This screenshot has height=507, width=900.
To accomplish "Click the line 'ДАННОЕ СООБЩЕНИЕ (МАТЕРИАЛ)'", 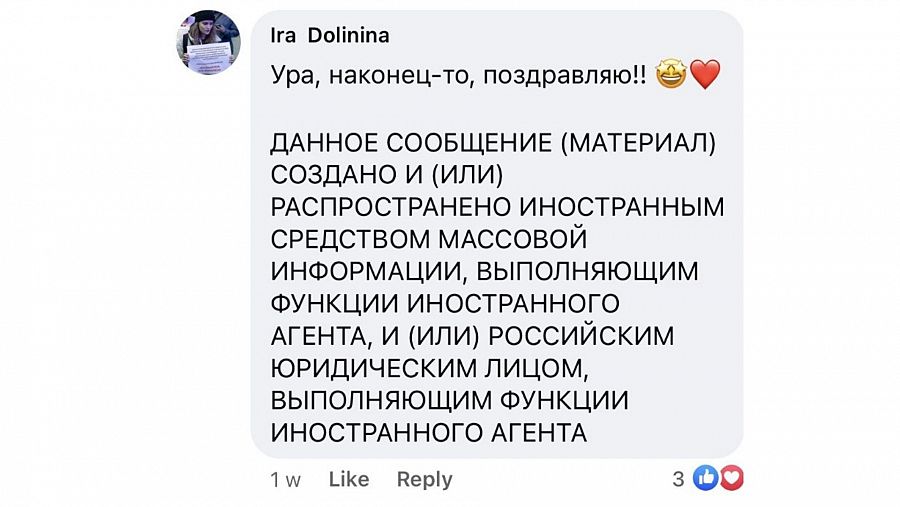I will click(x=494, y=143).
